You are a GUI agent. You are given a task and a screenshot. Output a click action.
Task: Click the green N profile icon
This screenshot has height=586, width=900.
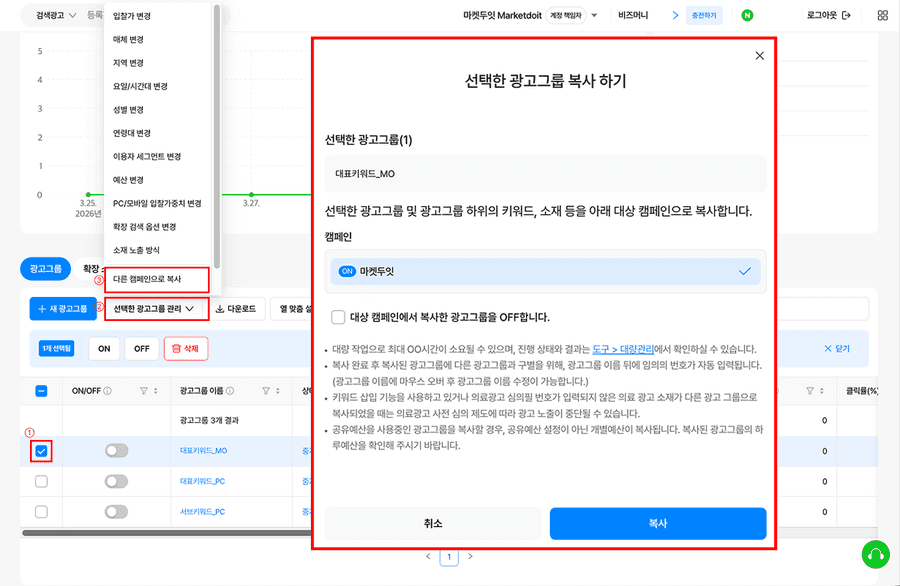click(748, 17)
